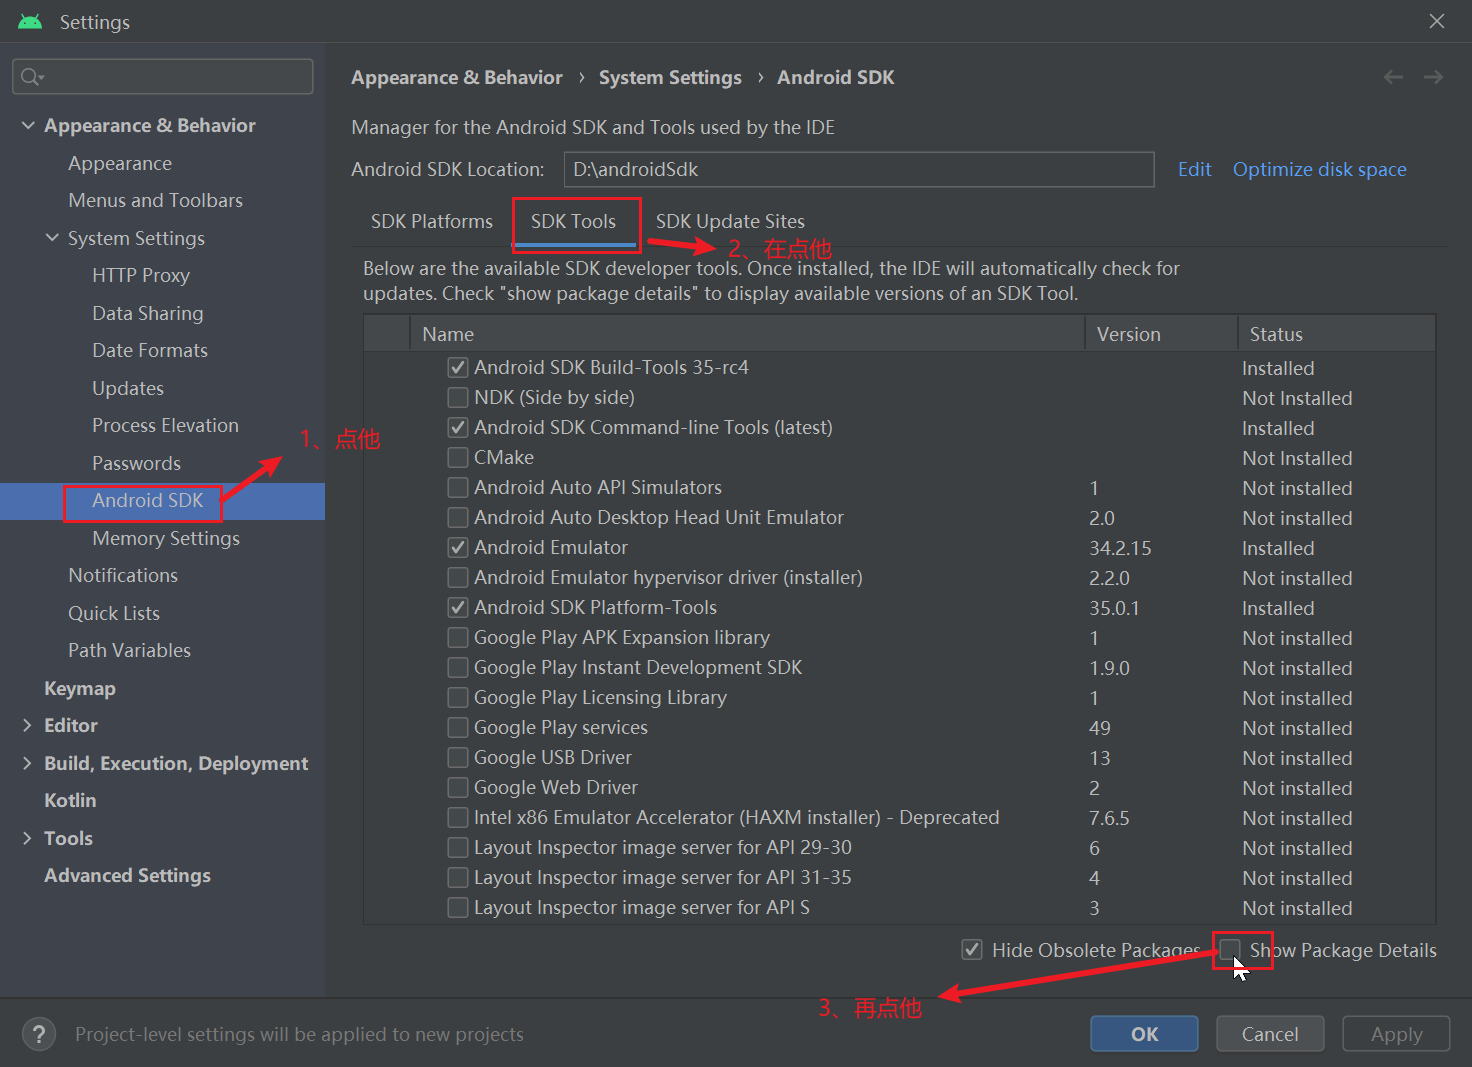Click Optimize disk space link
This screenshot has height=1067, width=1472.
(x=1319, y=169)
